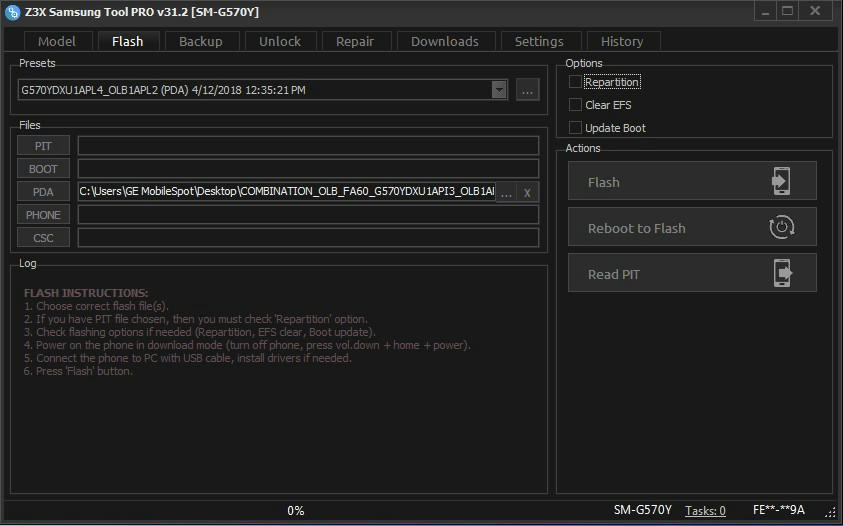Click log line about download mode
The image size is (843, 526).
(247, 345)
